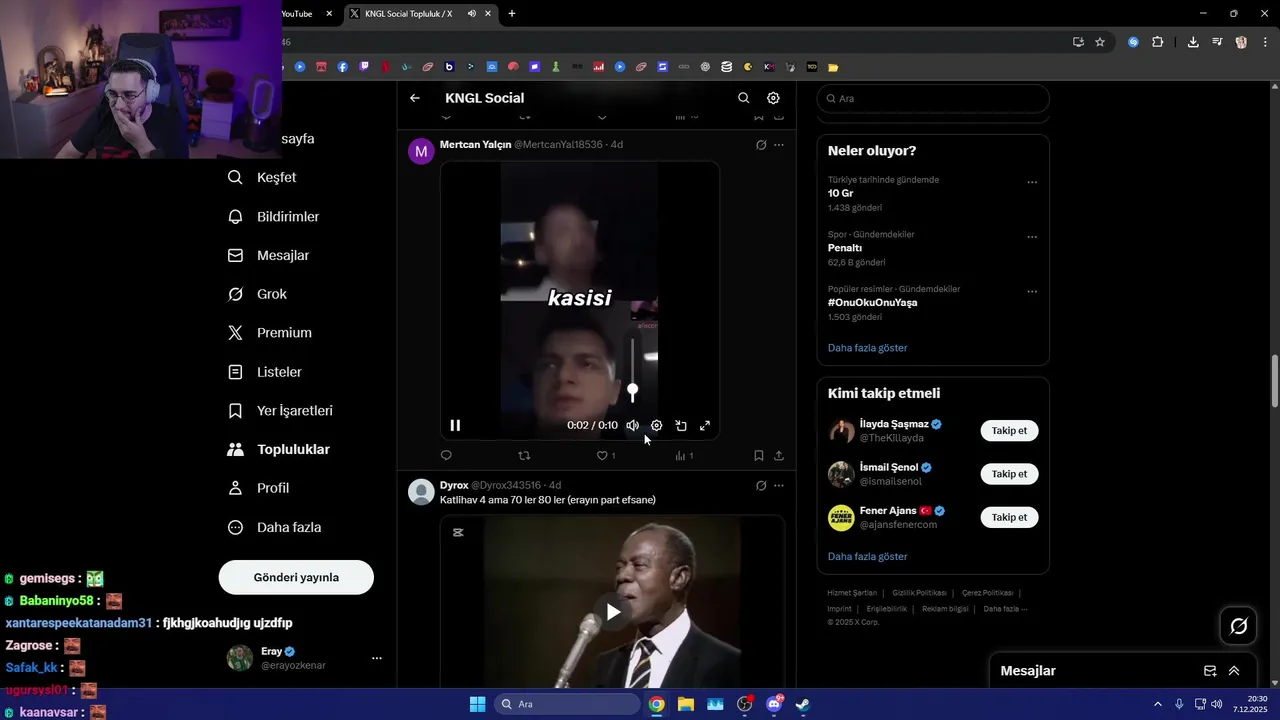The image size is (1280, 720).
Task: Show hidden system tray icons
Action: (x=1158, y=704)
